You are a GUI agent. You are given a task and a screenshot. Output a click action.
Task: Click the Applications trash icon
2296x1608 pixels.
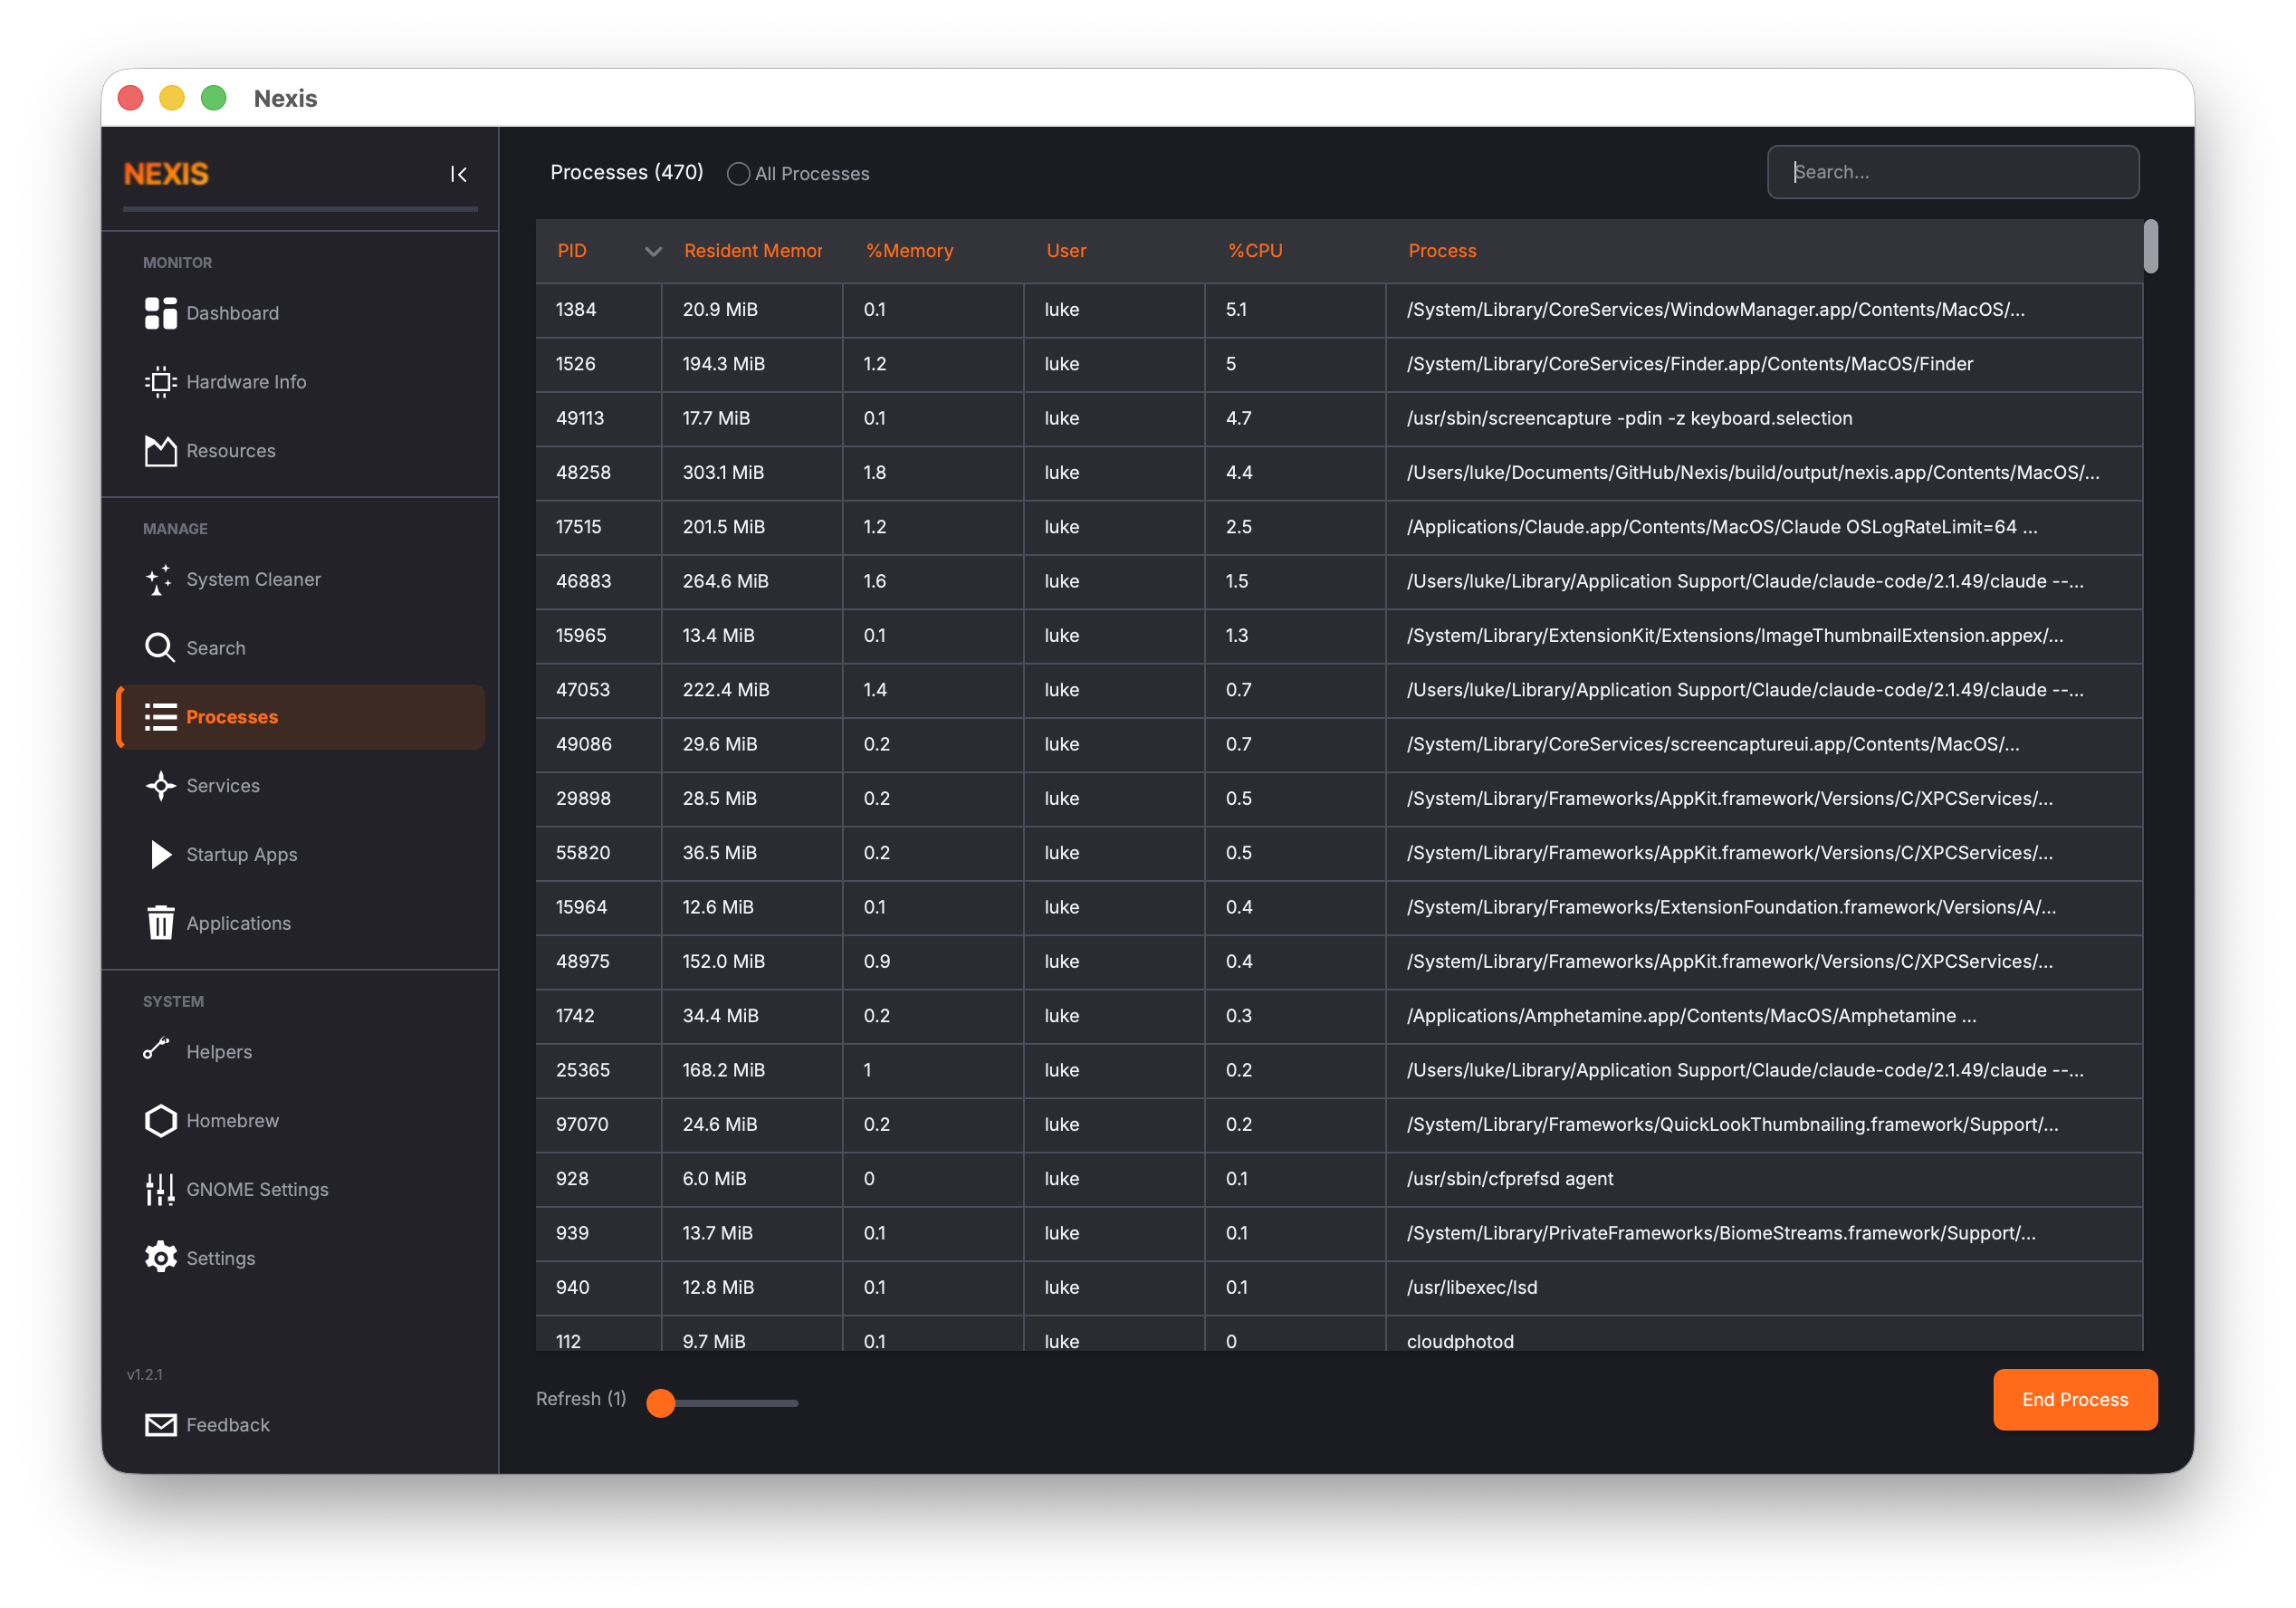click(160, 923)
